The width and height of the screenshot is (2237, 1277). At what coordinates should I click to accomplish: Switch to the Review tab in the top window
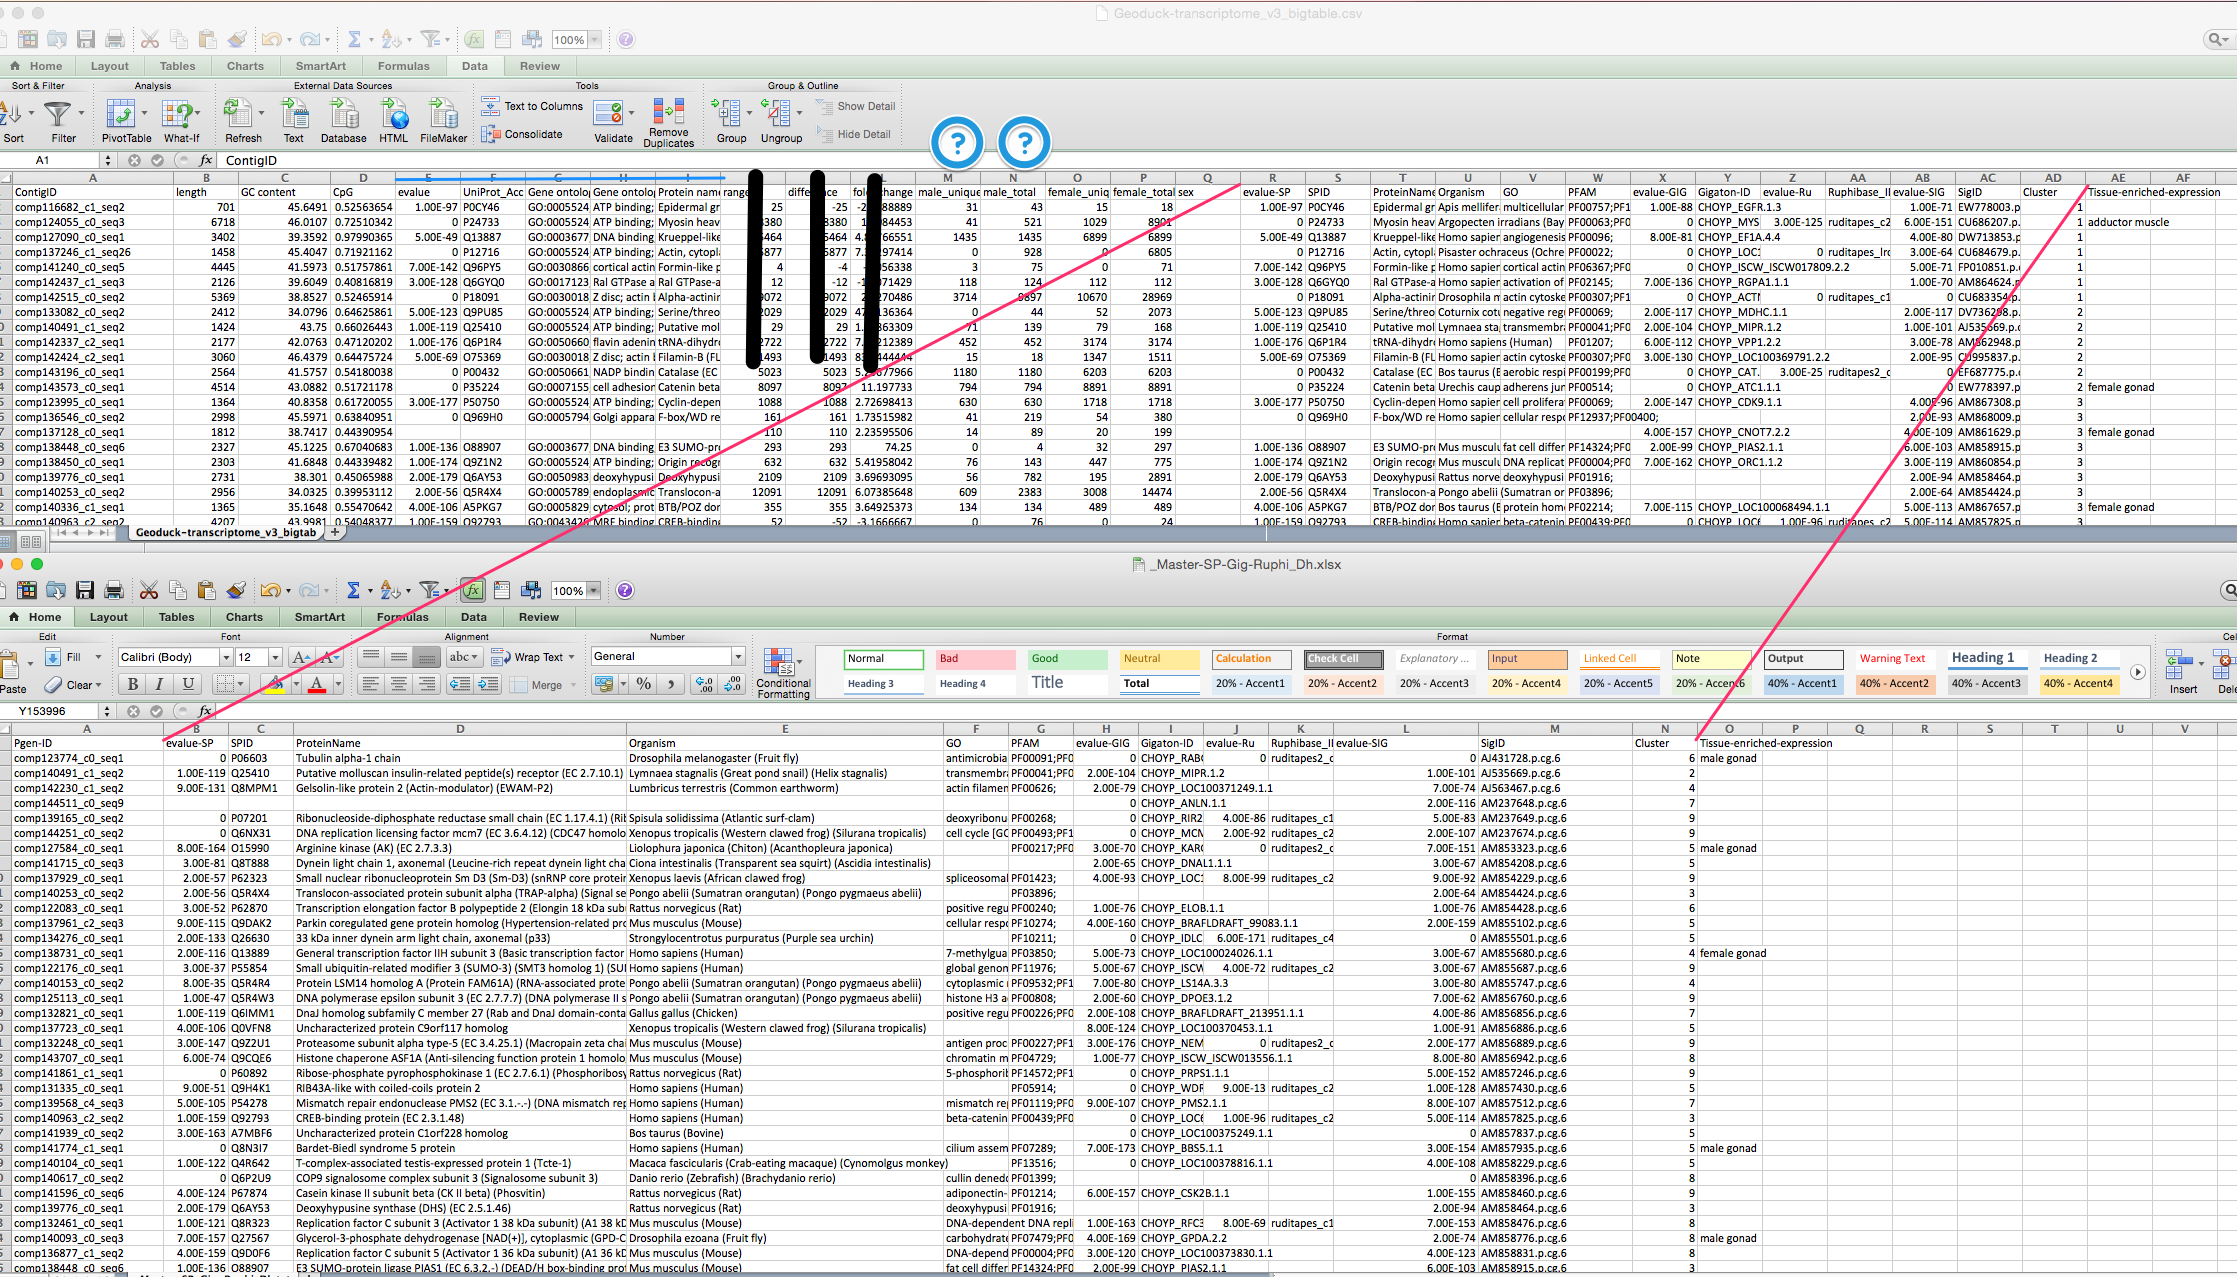(540, 66)
